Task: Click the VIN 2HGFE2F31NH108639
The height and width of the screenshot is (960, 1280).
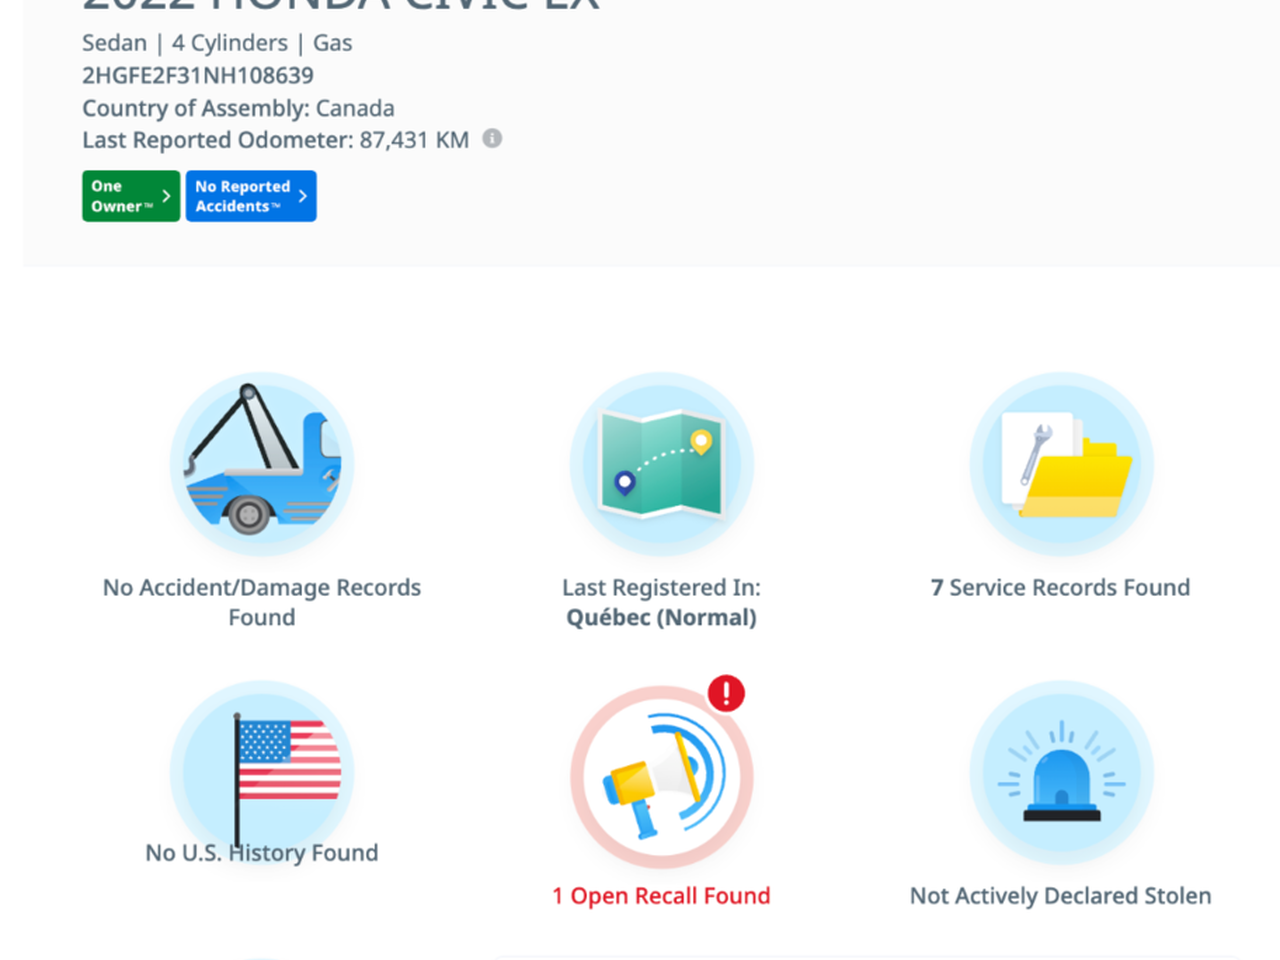Action: [198, 76]
